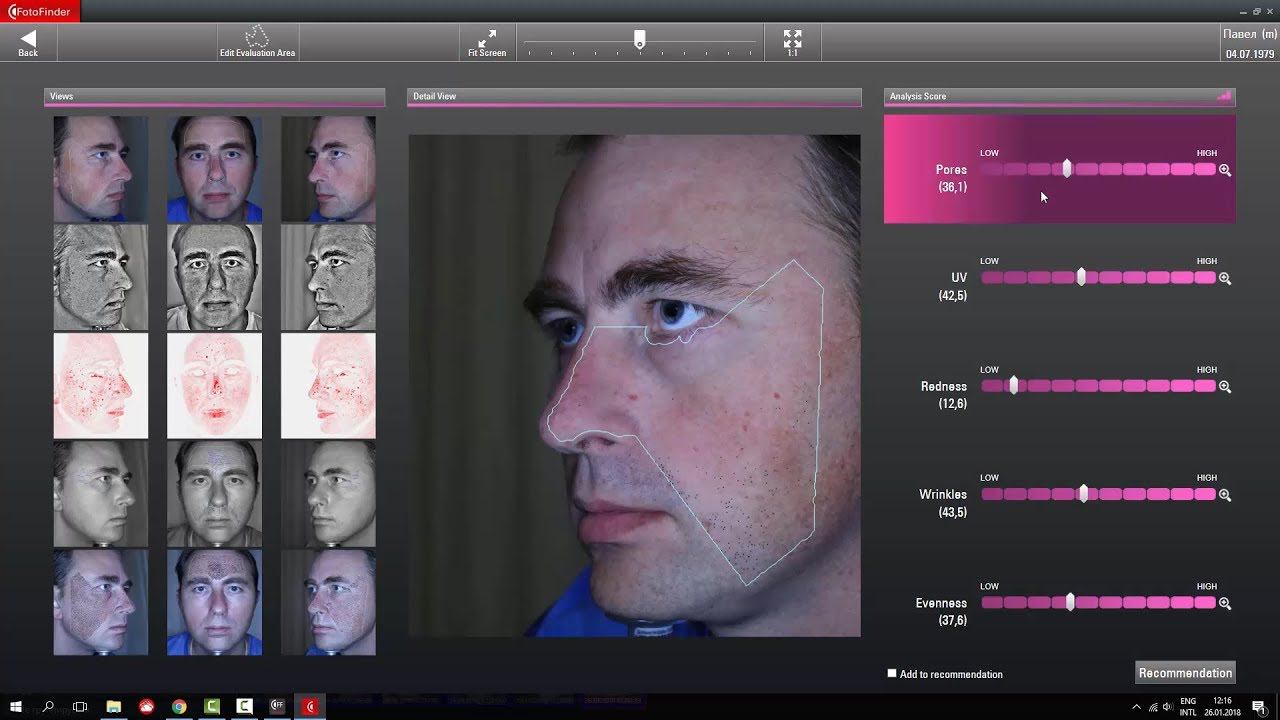Click the Analysis Score panel header
Viewport: 1280px width, 720px height.
(x=1060, y=97)
